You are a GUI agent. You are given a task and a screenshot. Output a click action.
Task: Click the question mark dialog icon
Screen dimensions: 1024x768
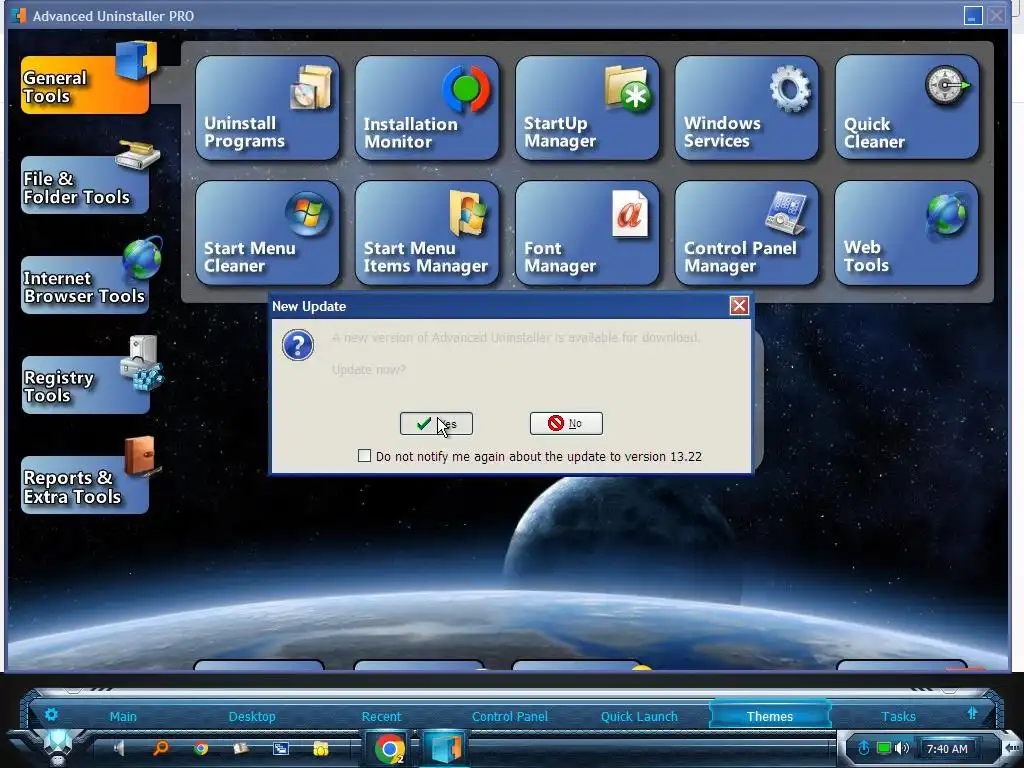[x=298, y=345]
